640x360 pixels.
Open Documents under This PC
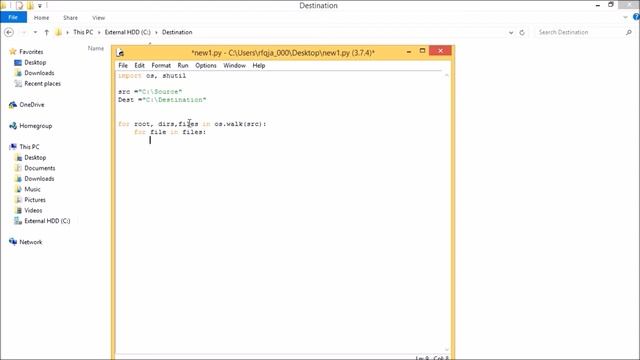click(40, 168)
